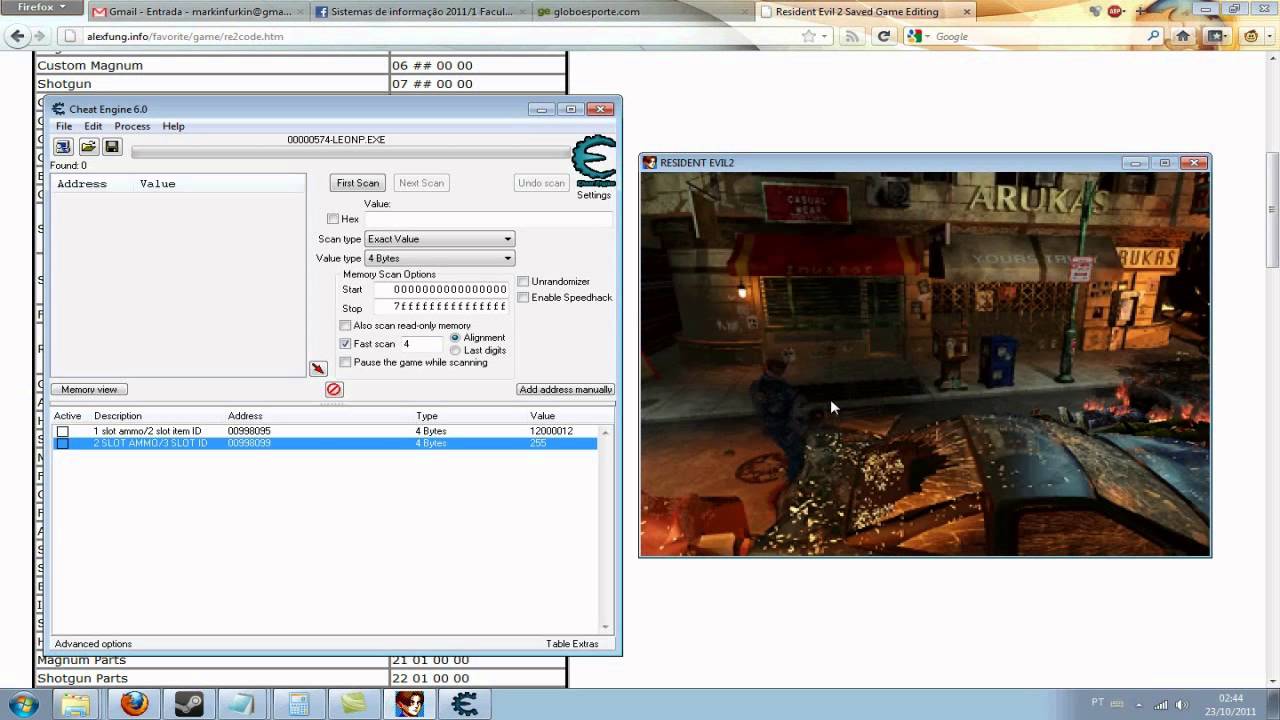Open Windows Start orb
The image size is (1280, 720).
tap(24, 704)
